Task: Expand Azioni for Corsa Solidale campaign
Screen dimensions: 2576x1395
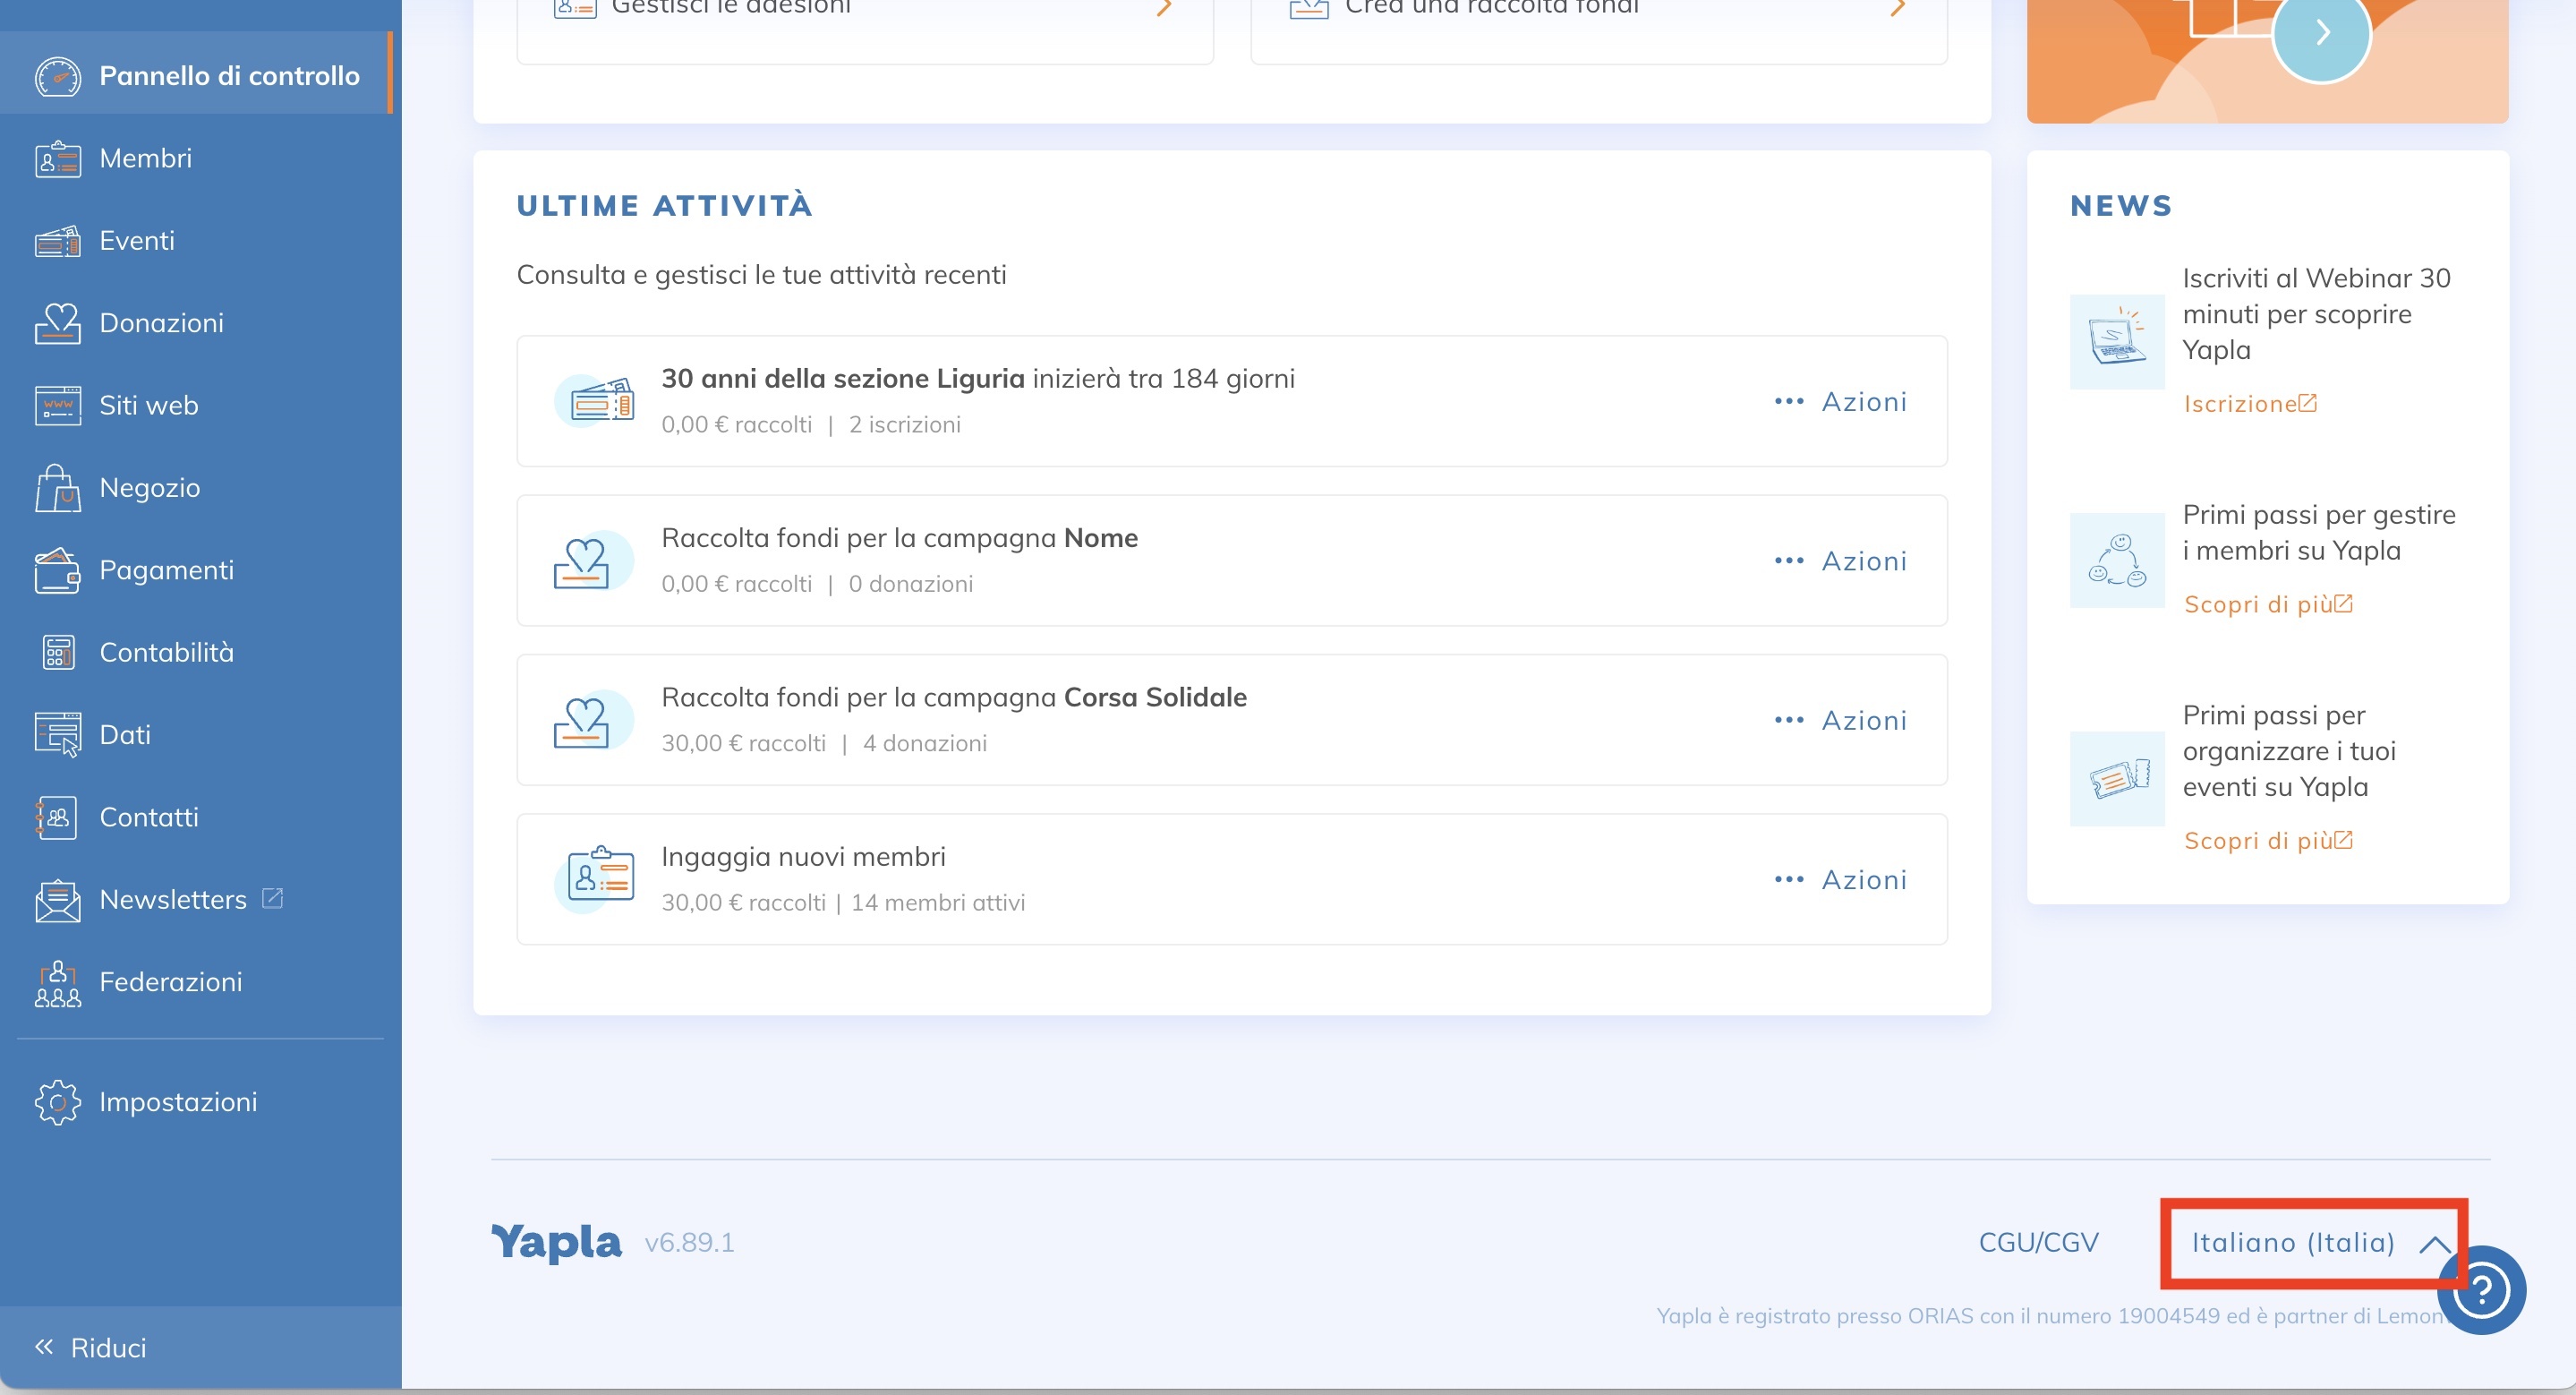Action: 1840,721
